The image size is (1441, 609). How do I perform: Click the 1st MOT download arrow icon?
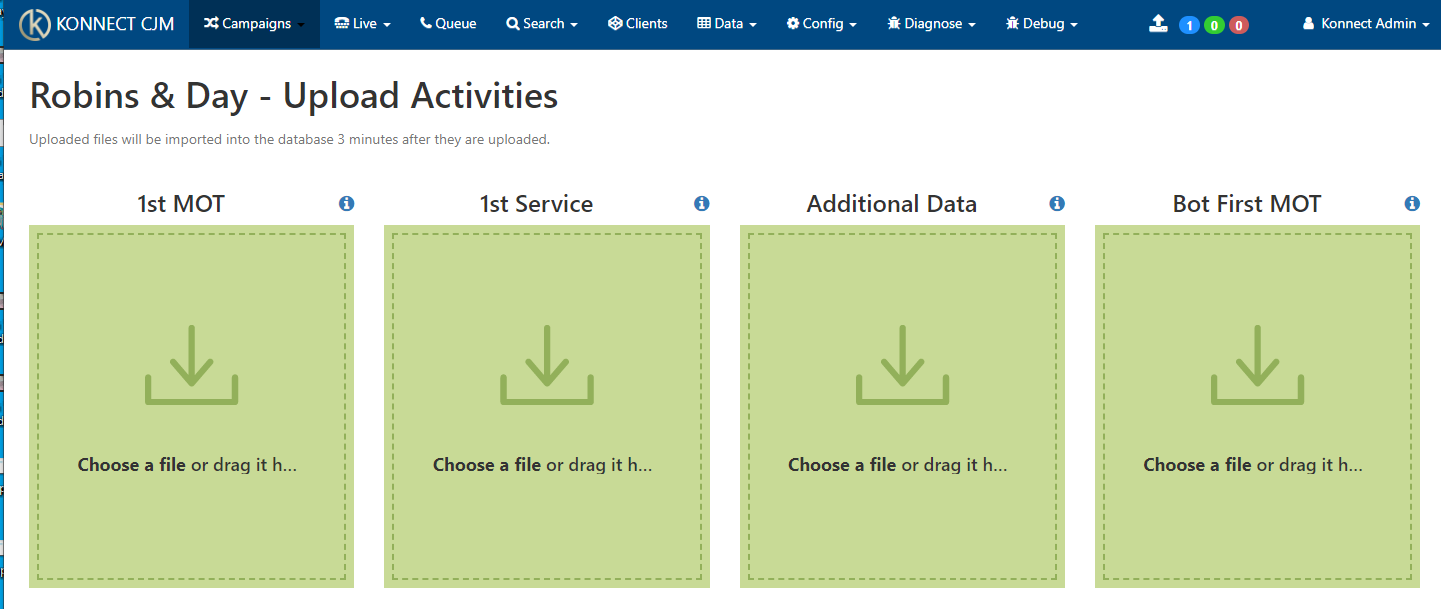click(x=191, y=364)
